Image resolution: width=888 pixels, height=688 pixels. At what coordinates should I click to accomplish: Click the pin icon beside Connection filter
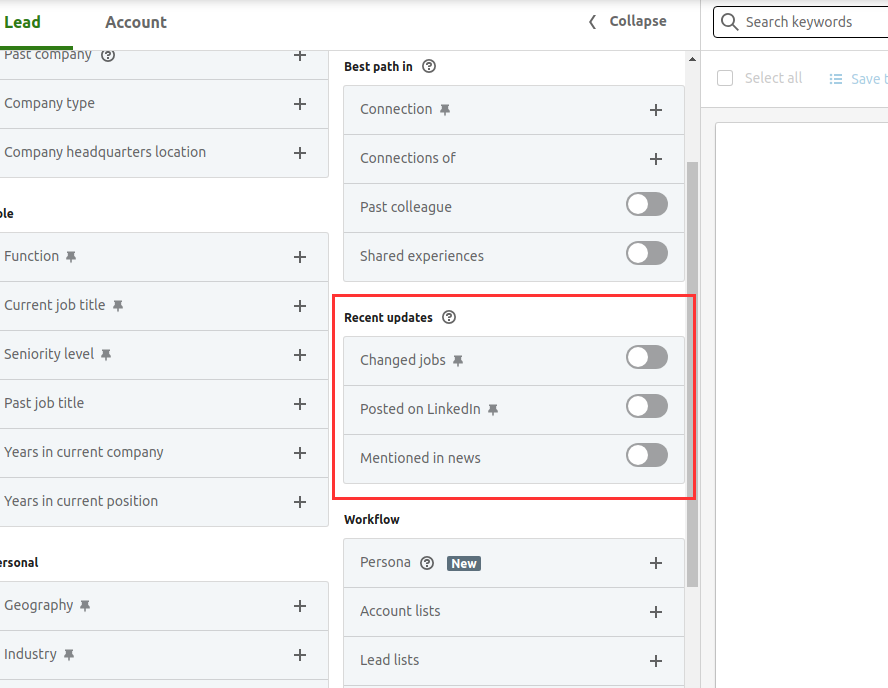click(445, 110)
